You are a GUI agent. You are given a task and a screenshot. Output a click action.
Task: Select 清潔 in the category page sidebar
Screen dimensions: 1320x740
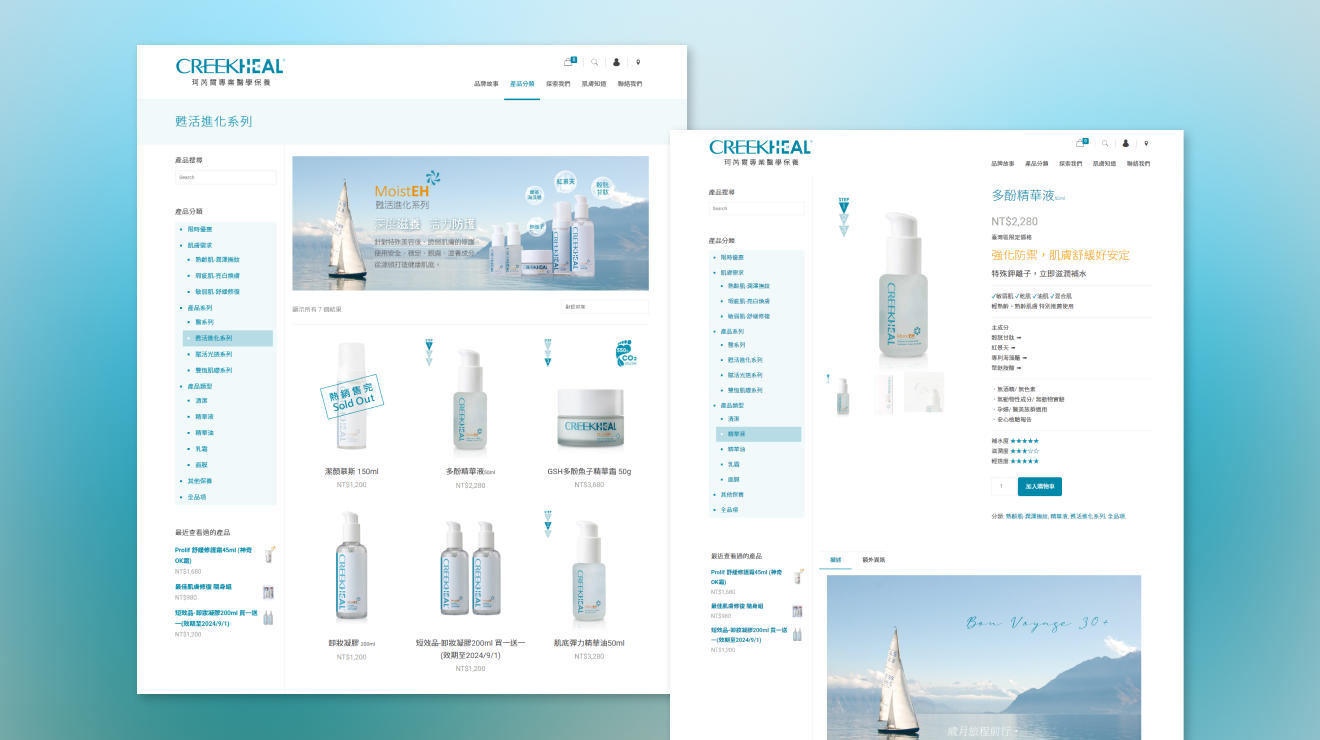click(201, 401)
